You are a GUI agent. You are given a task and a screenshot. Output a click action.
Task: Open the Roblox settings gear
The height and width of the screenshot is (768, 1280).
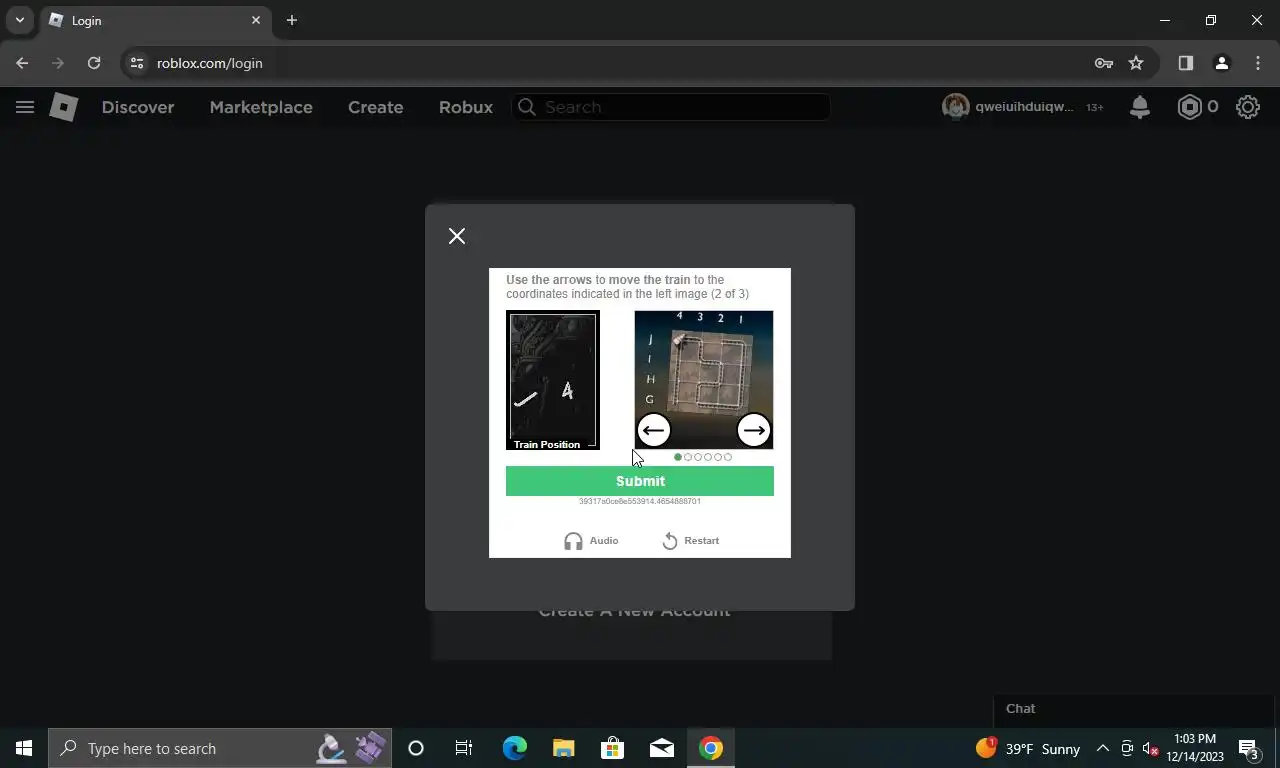(1248, 107)
